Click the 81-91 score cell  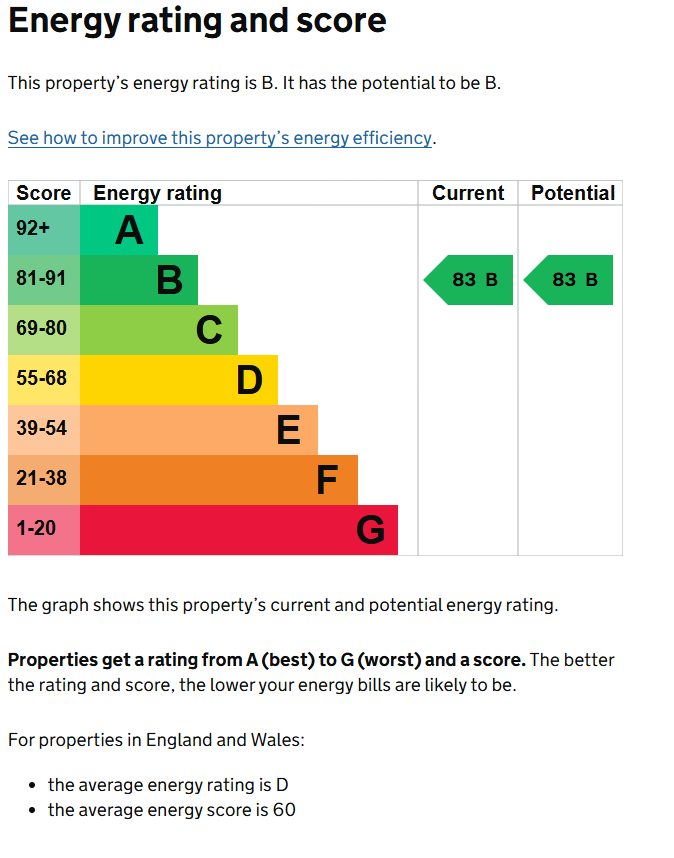point(44,280)
